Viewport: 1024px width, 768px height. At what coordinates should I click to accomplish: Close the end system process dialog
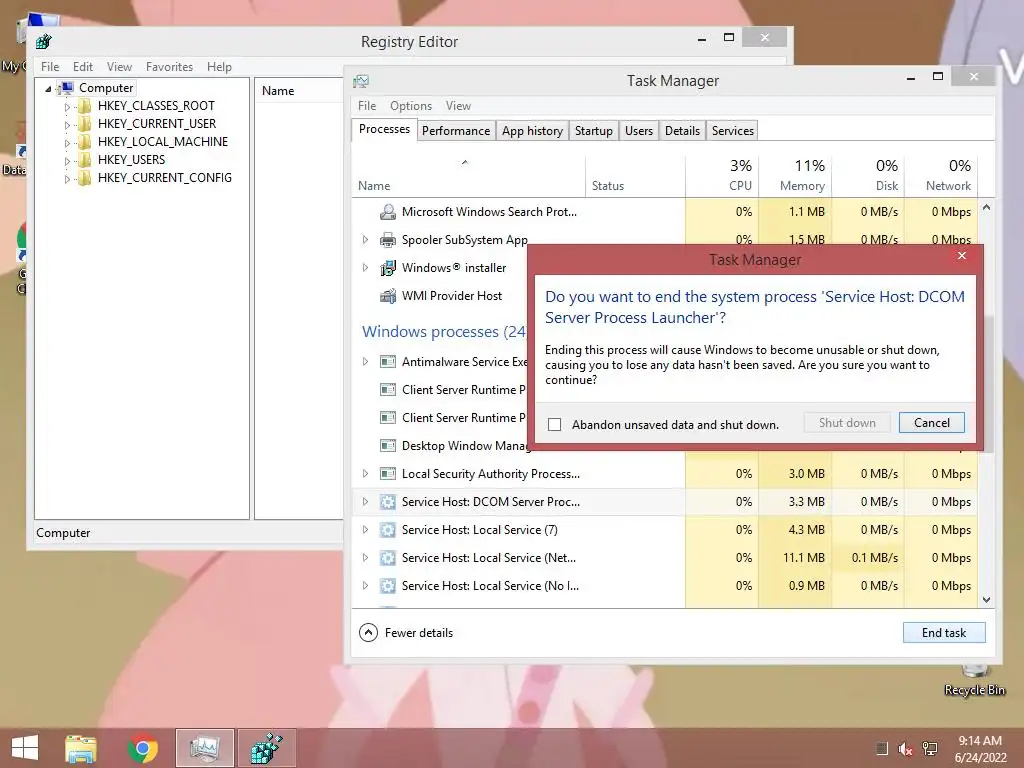pos(961,255)
